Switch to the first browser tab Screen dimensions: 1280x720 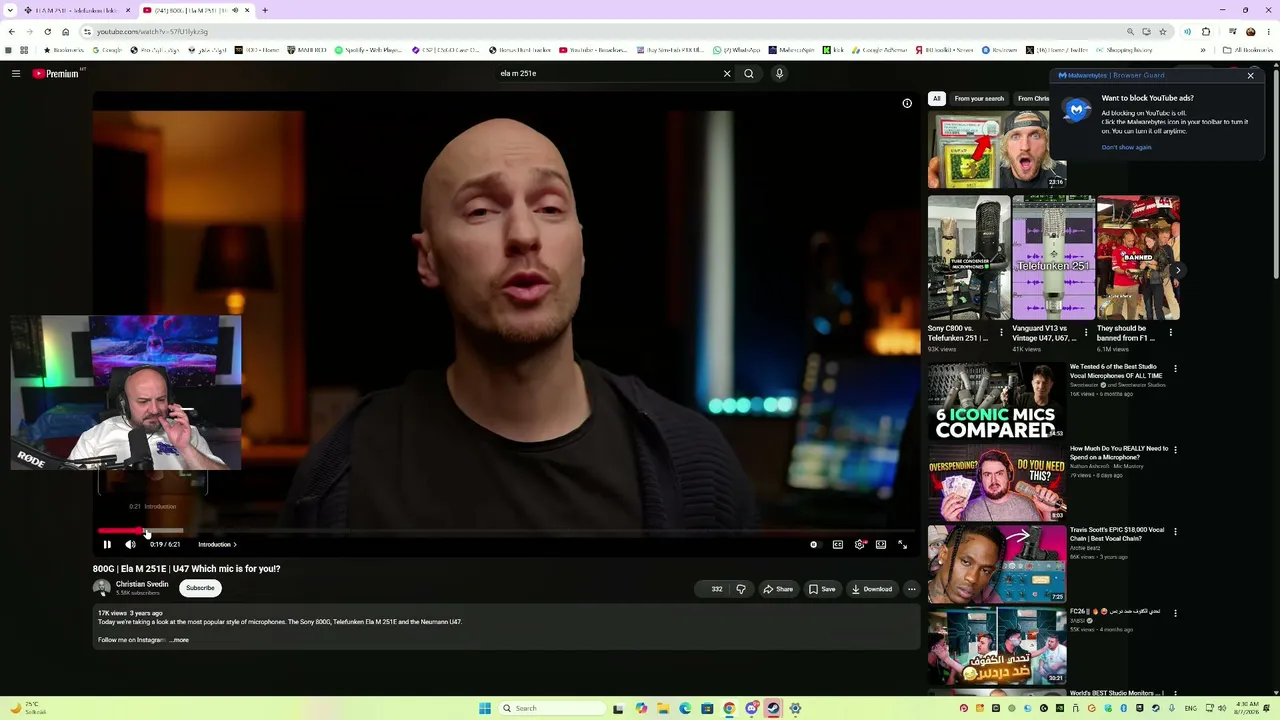[x=75, y=10]
